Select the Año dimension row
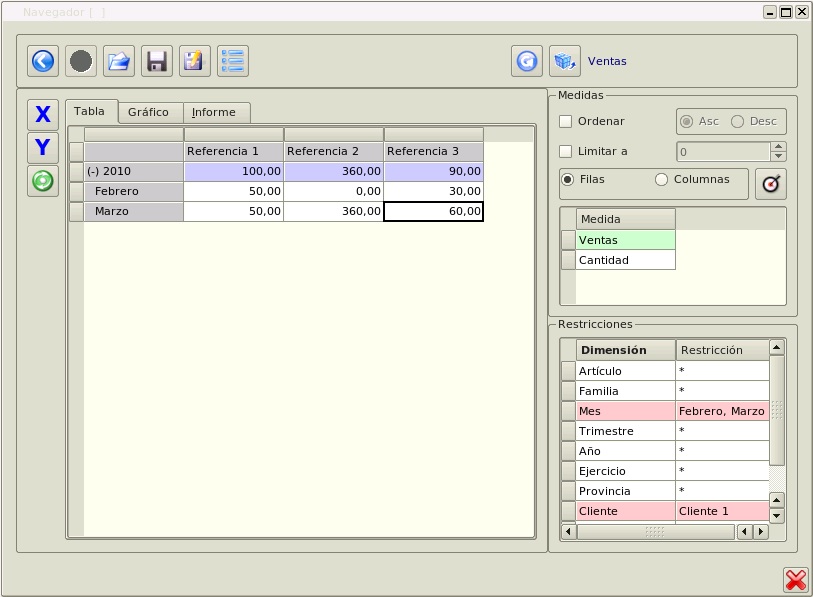The height and width of the screenshot is (597, 813). click(625, 451)
